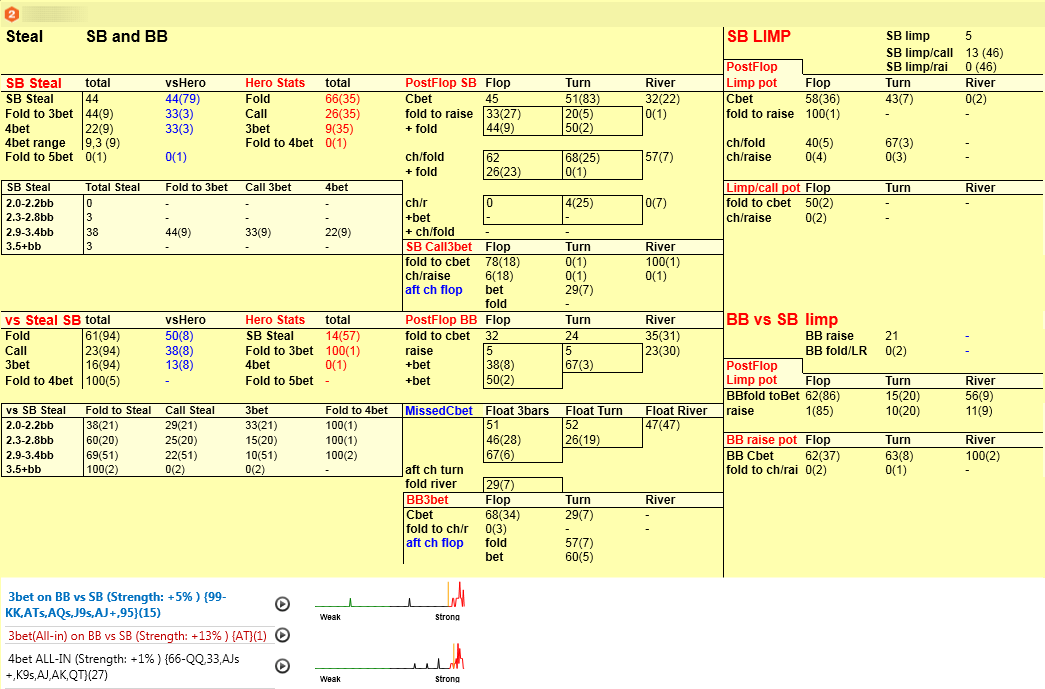Click PostFlop SB Turn Cbet value 51(83)
This screenshot has height=689, width=1045.
[582, 99]
